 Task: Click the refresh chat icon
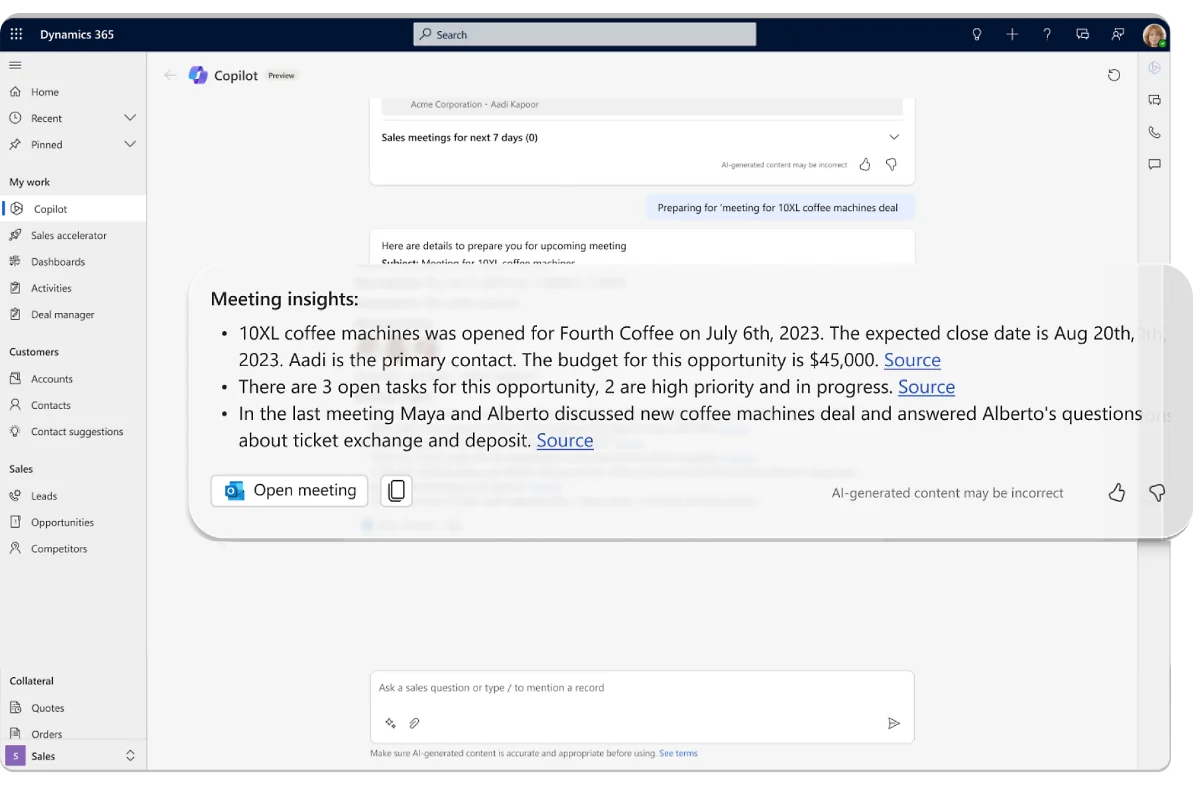(1114, 75)
